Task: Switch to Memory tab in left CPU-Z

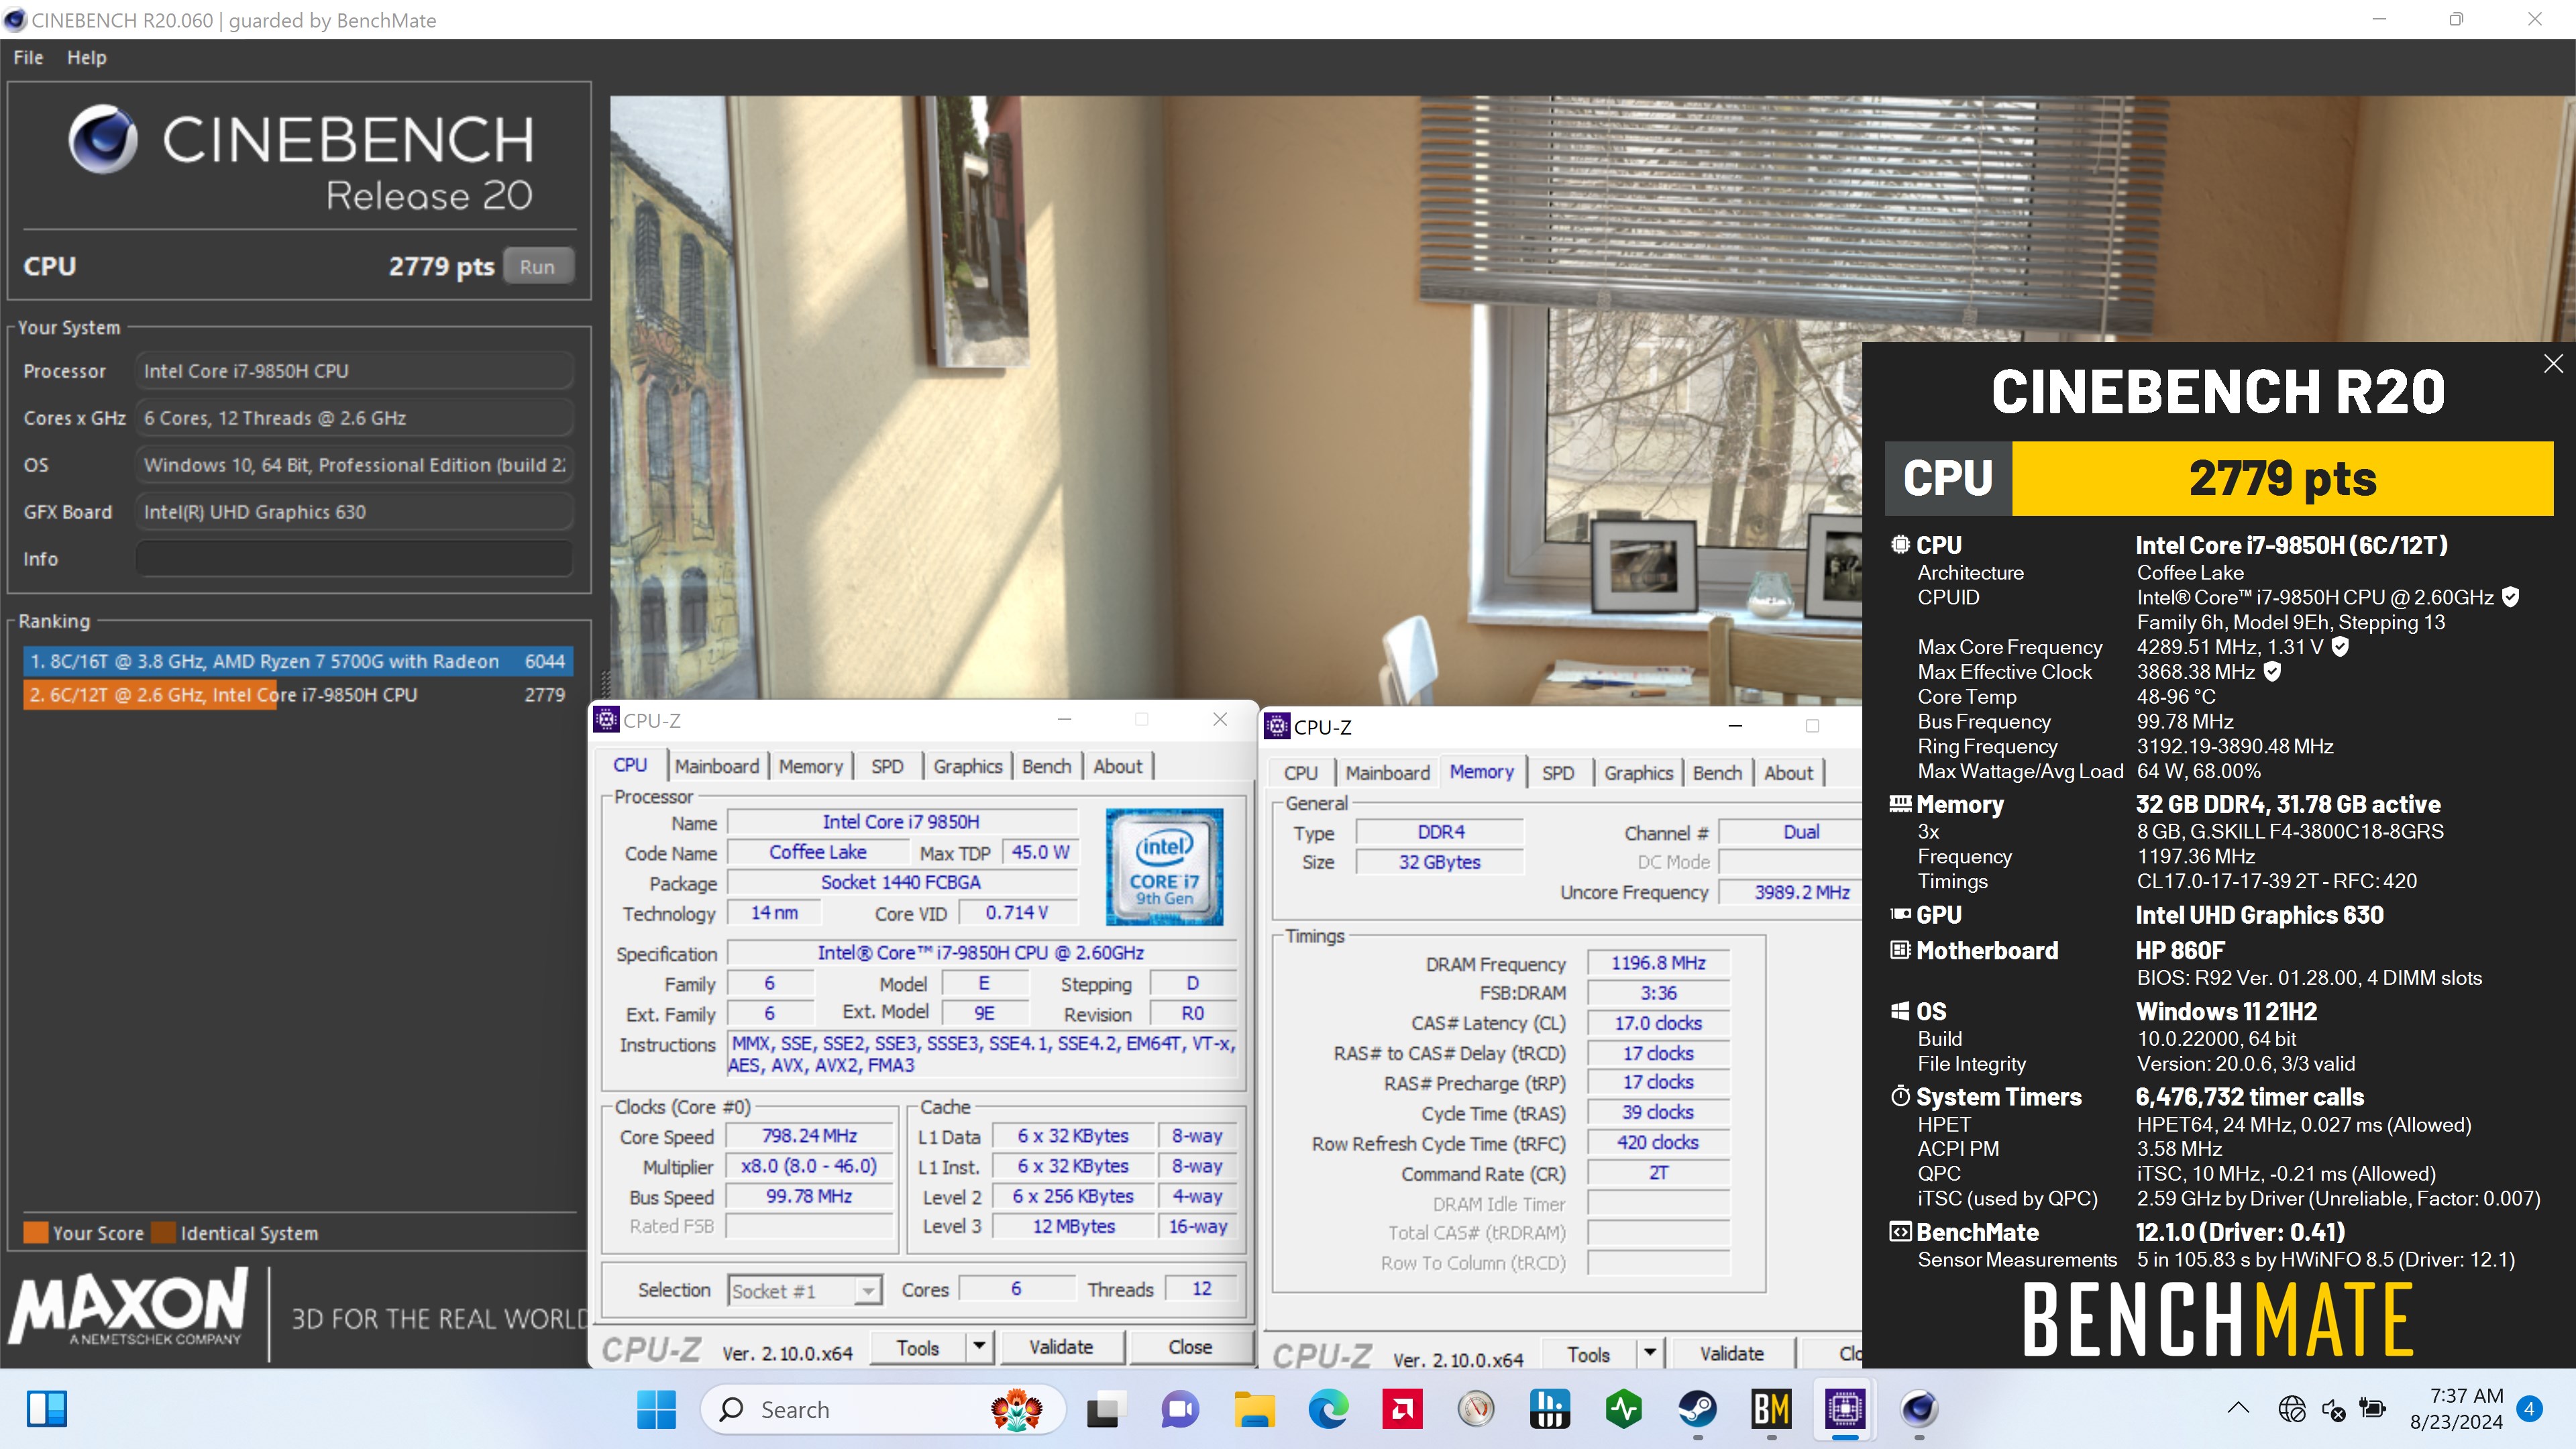Action: [x=811, y=766]
